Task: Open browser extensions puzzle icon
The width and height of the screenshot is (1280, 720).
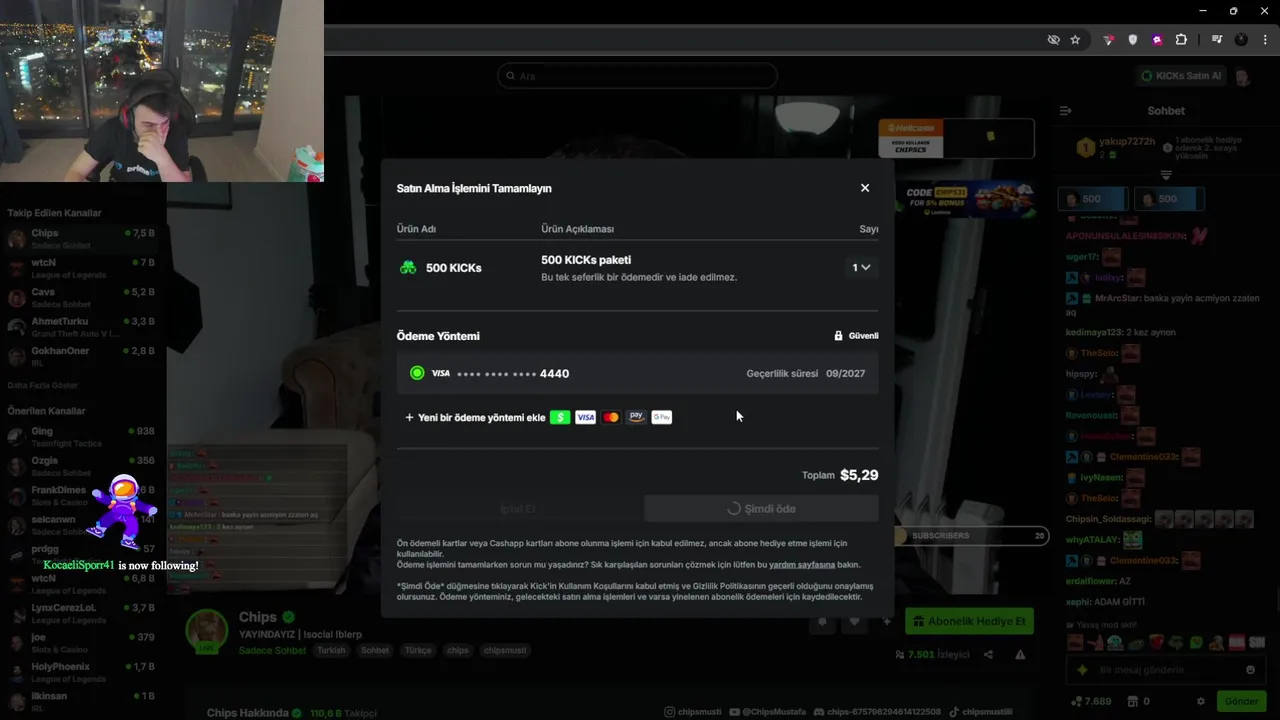Action: [1181, 40]
